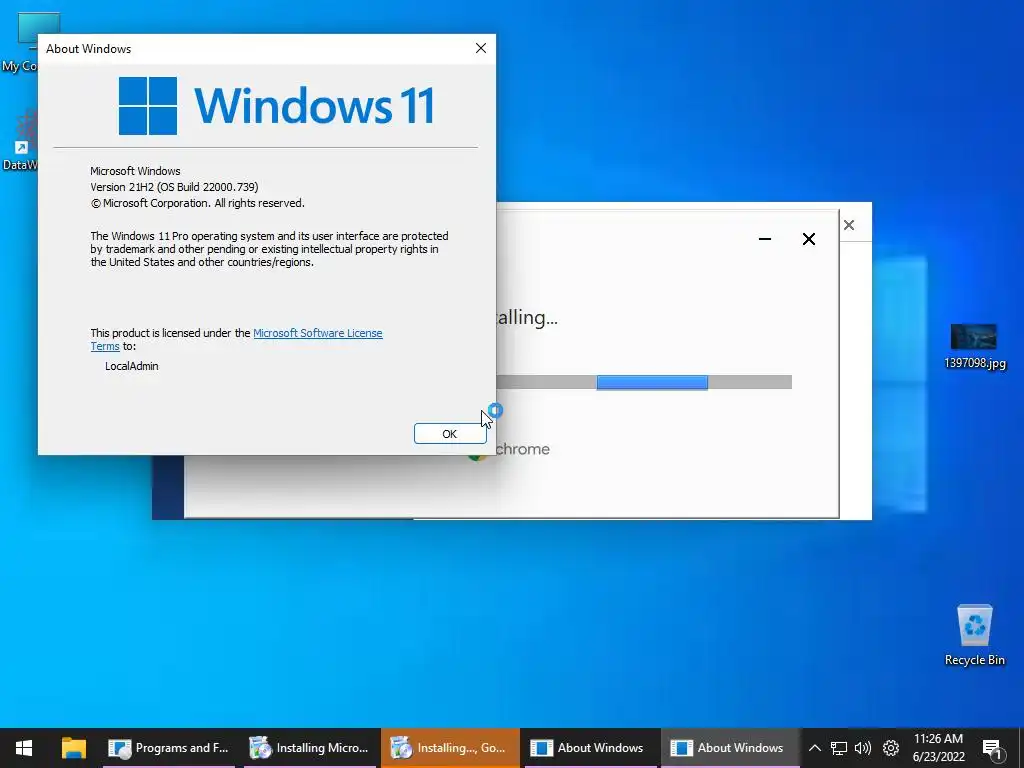Click the gear tray icon
1024x768 pixels.
[x=891, y=748]
